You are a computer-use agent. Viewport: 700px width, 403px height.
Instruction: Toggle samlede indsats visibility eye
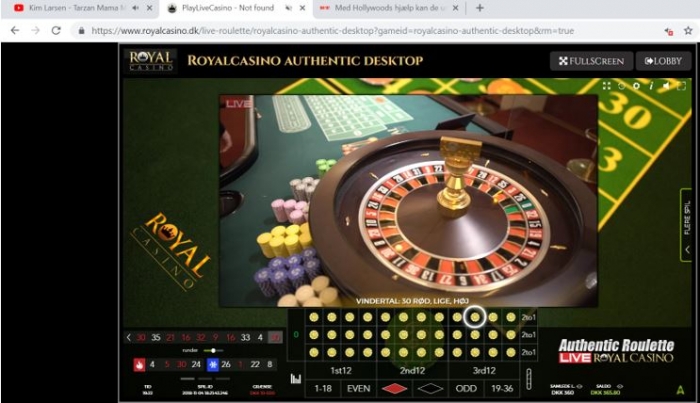click(579, 386)
